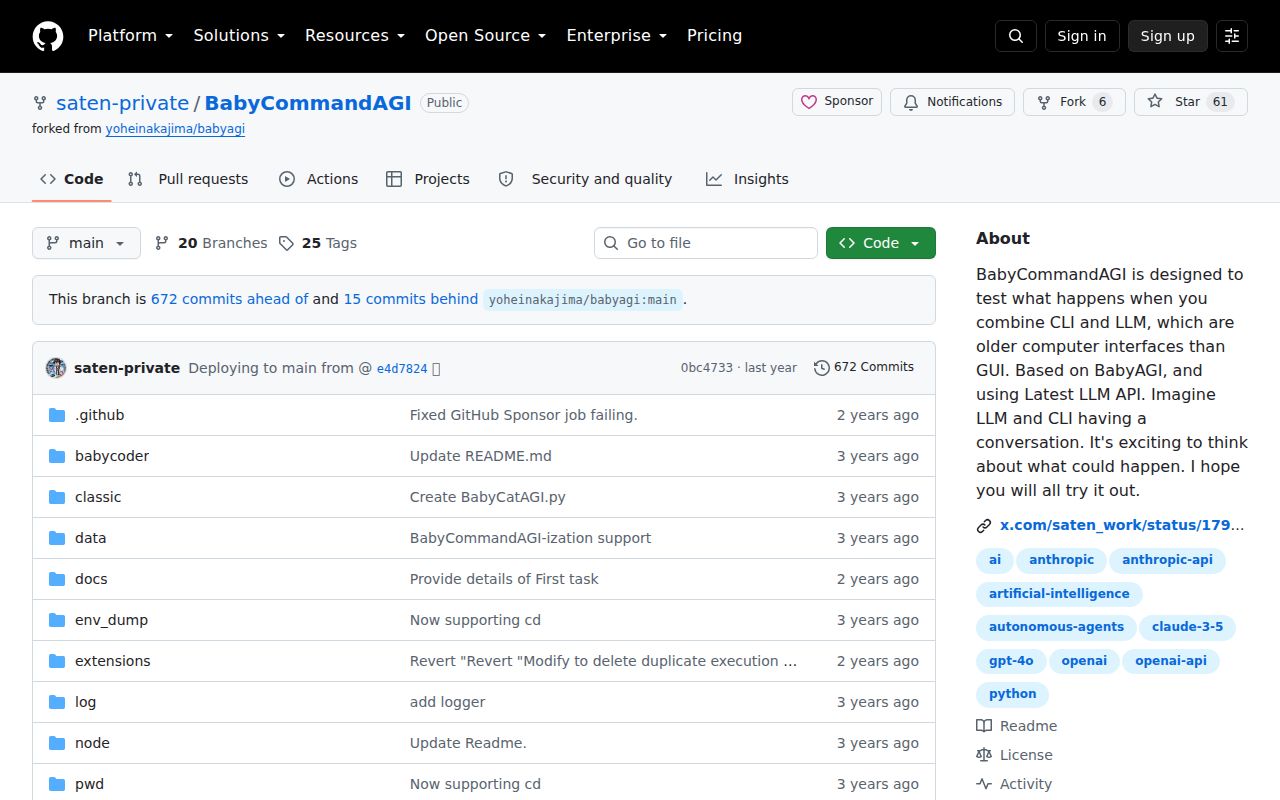Open License scale icon in About
This screenshot has width=1280, height=800.
click(x=984, y=755)
